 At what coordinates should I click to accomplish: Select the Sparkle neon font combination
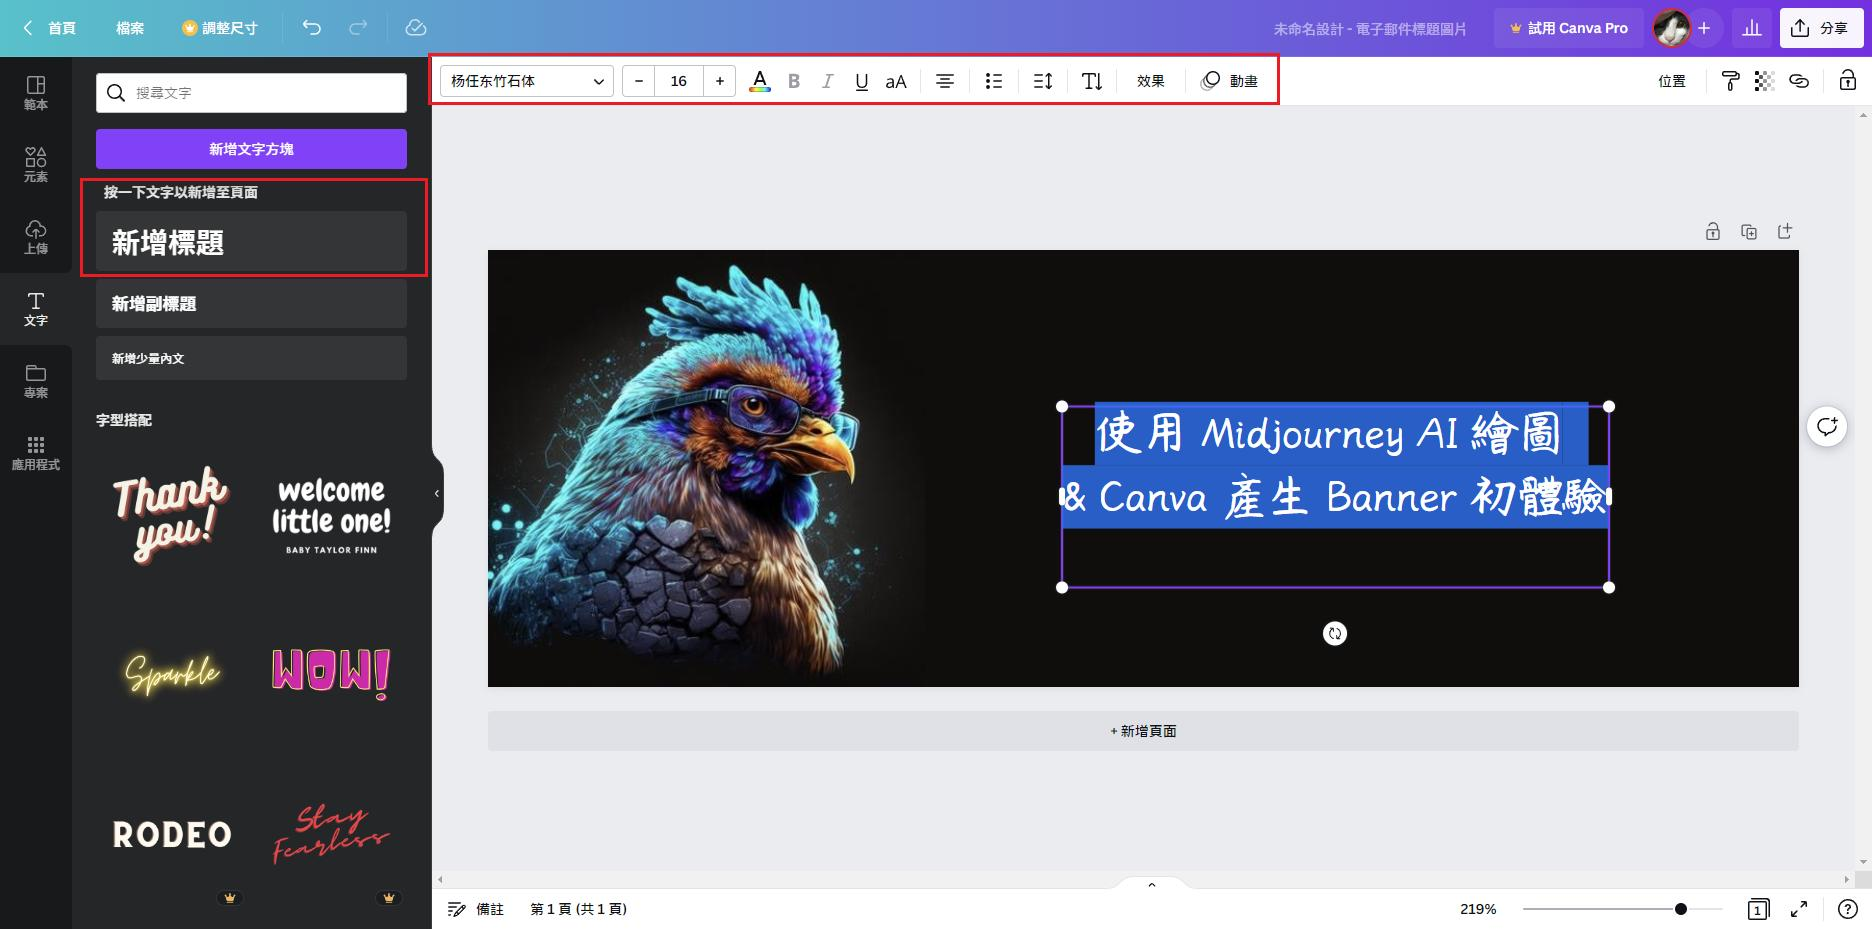[171, 673]
